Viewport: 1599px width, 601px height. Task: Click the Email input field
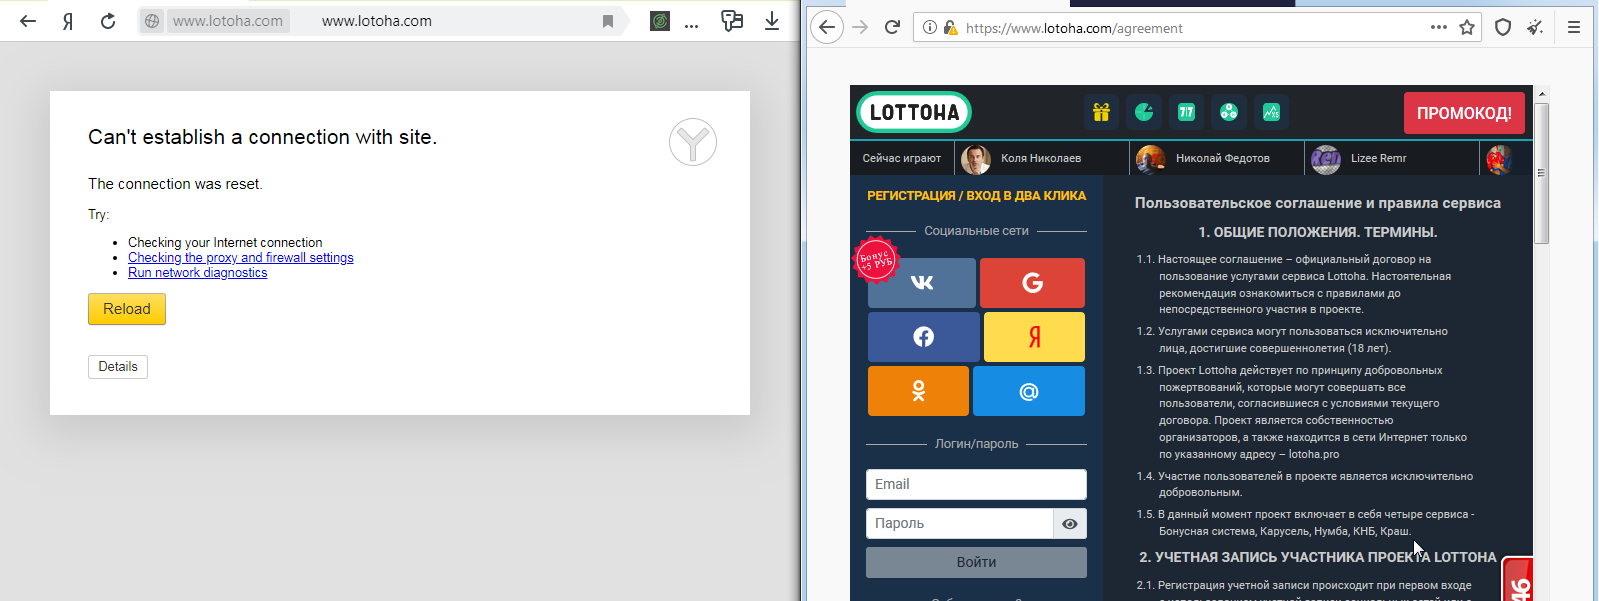(x=976, y=484)
